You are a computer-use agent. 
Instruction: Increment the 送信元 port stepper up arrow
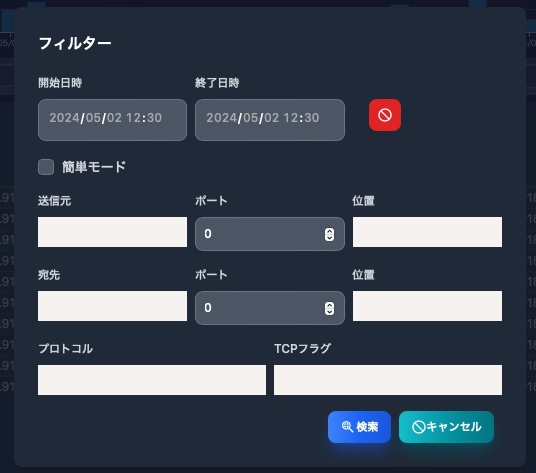[x=329, y=231]
